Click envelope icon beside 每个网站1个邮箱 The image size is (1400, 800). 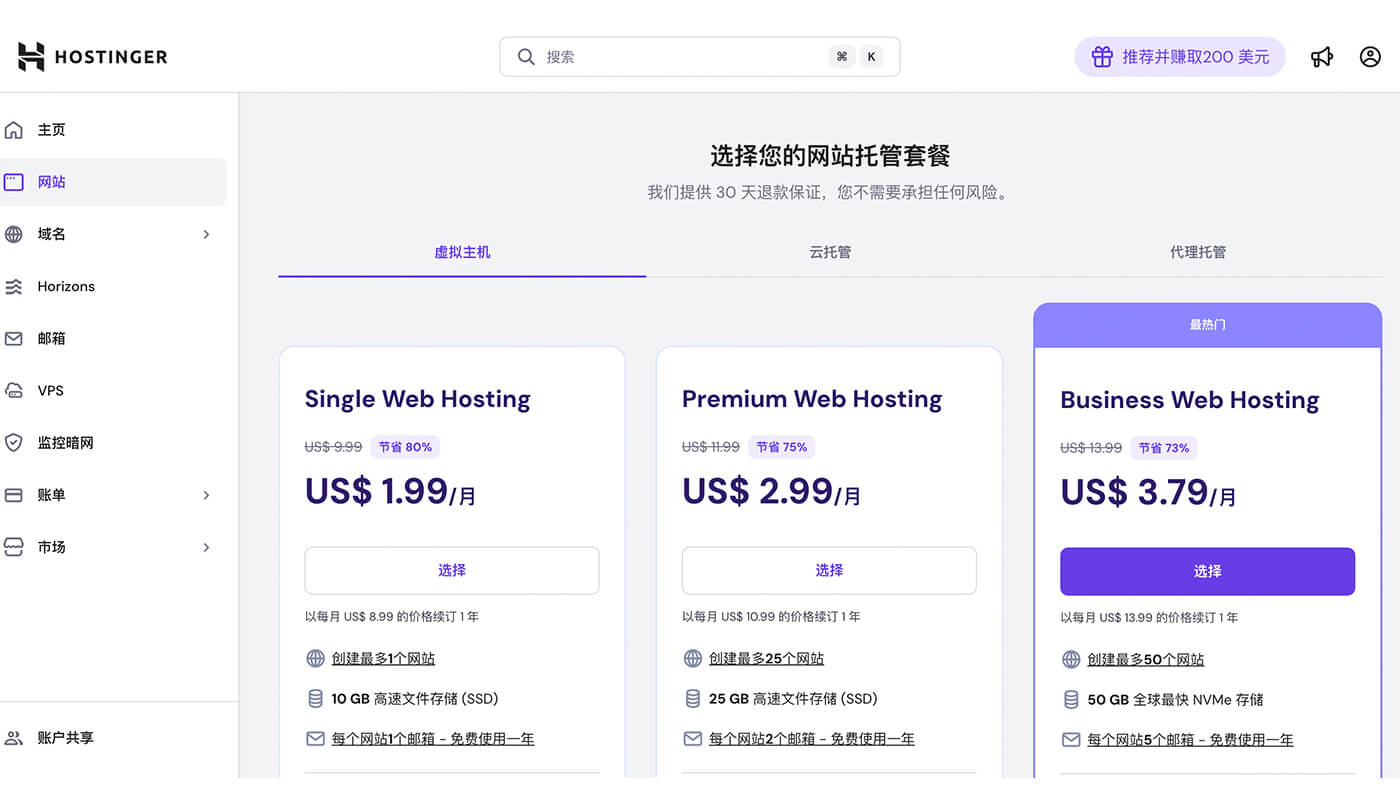(315, 739)
